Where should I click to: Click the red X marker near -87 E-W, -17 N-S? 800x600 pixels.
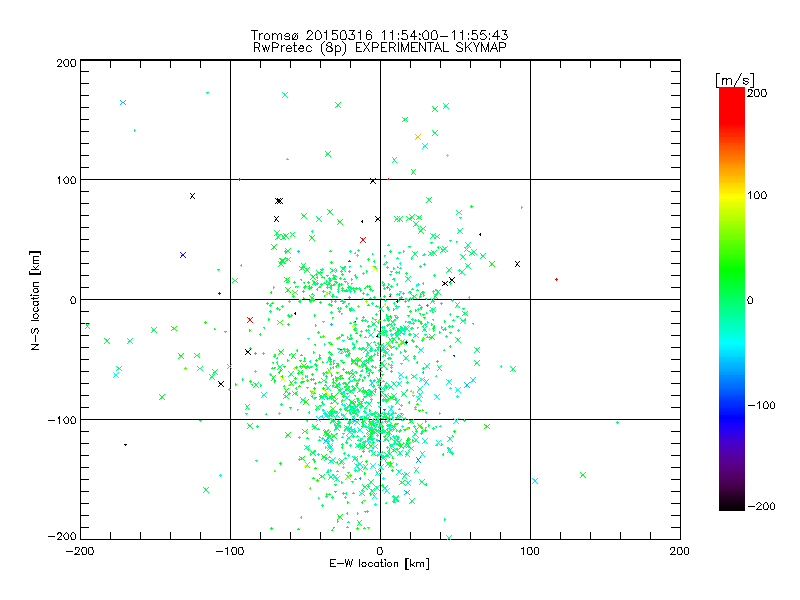coord(250,320)
